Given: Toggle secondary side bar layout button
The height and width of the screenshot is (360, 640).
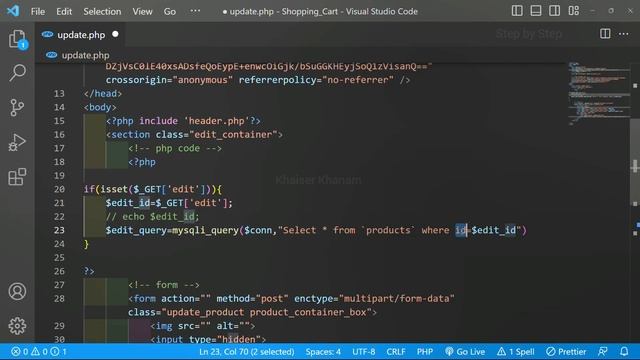Looking at the screenshot, I should [x=554, y=11].
